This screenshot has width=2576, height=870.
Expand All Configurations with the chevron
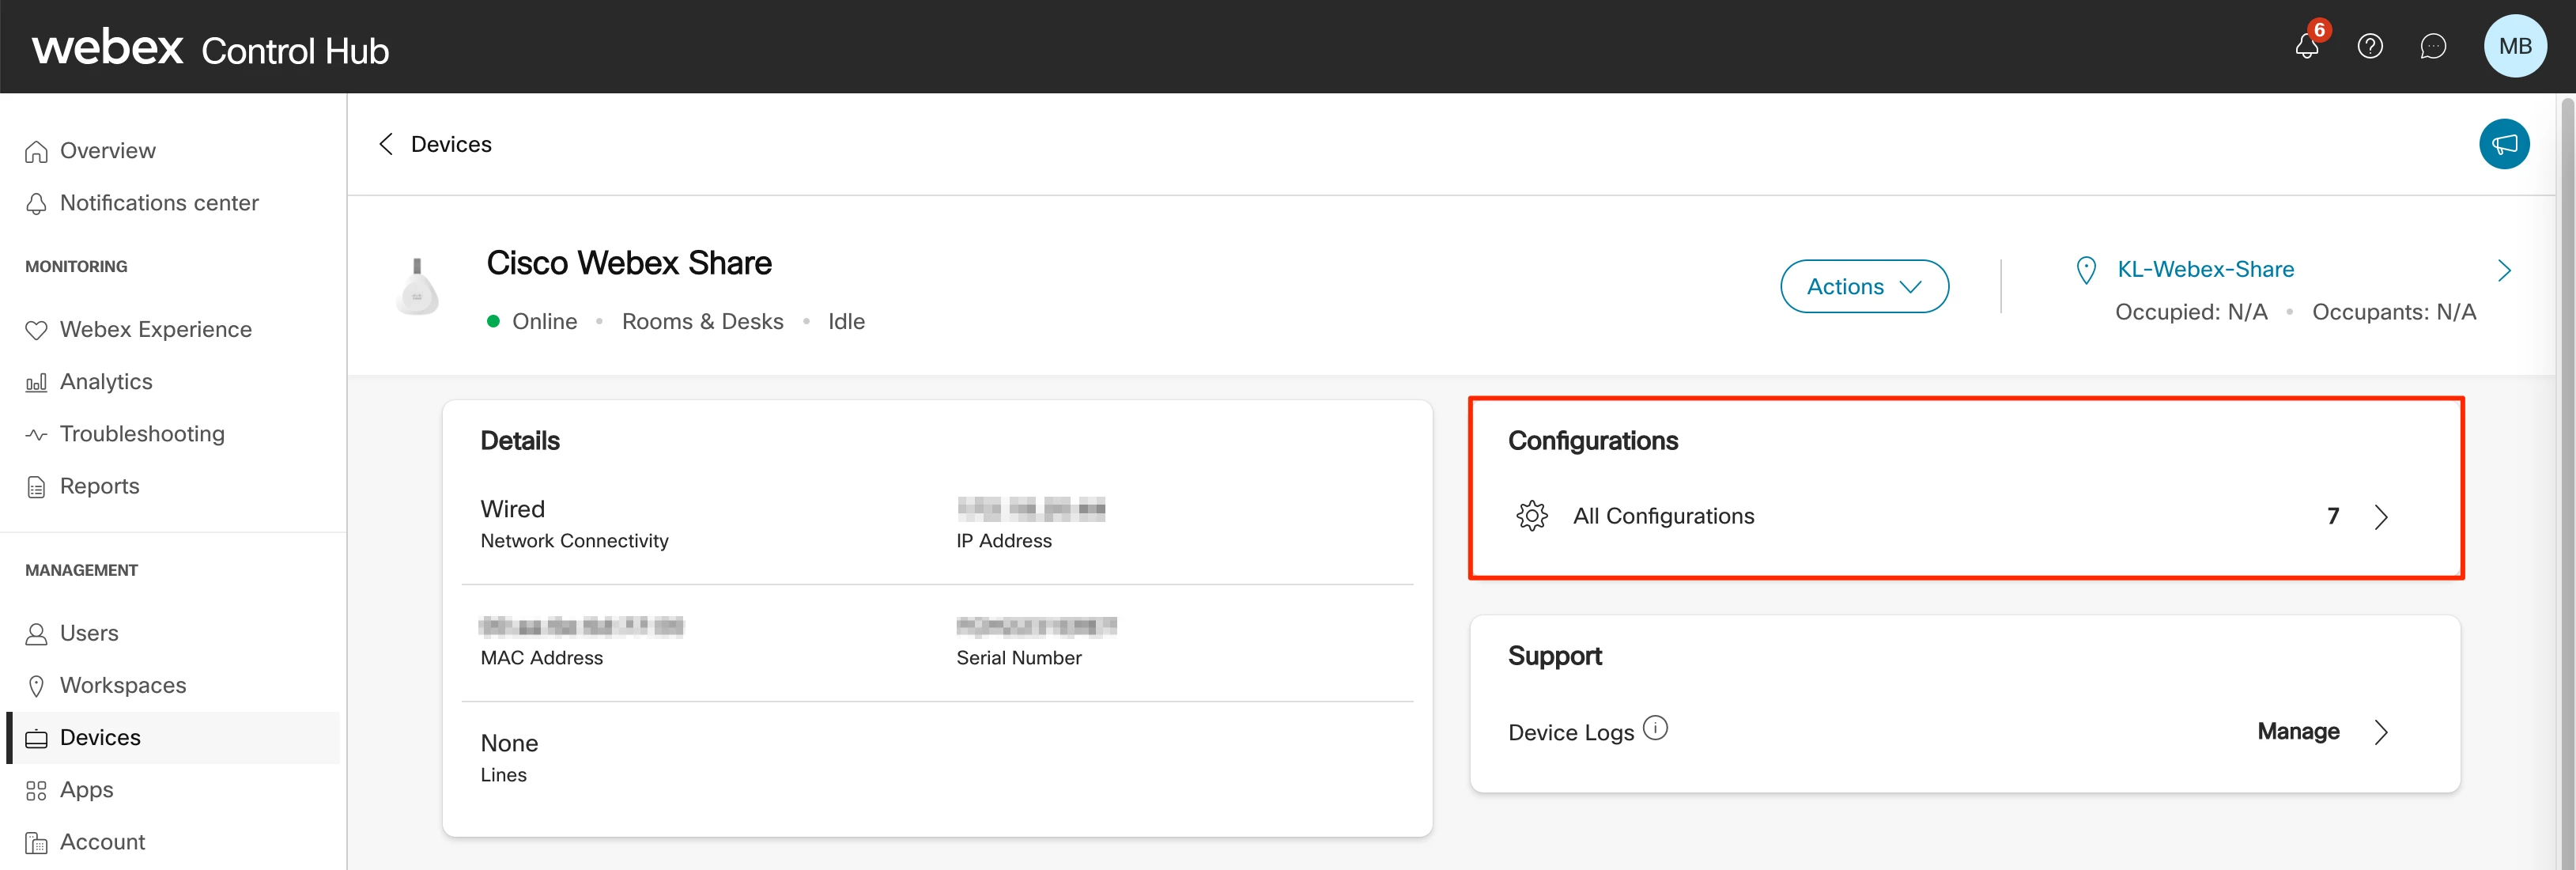(2381, 517)
